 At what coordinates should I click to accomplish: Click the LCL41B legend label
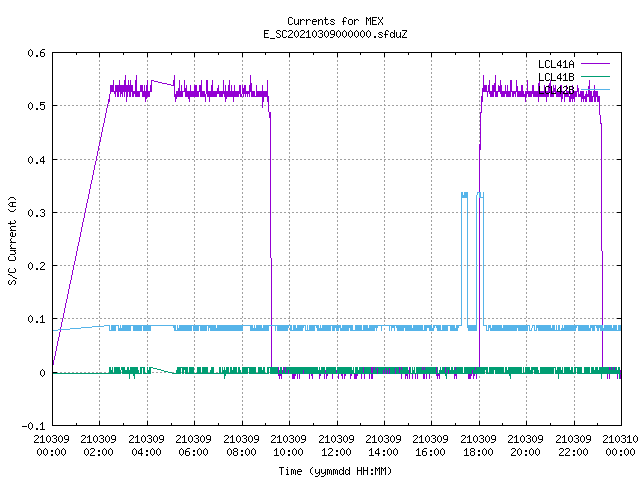pos(556,77)
